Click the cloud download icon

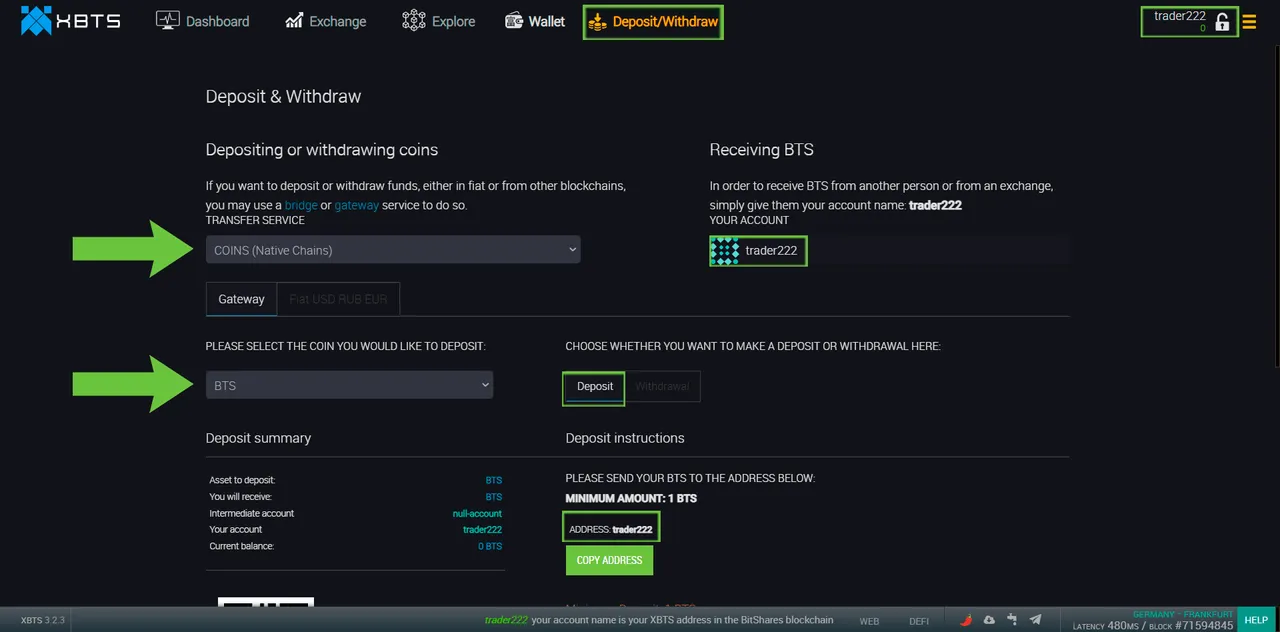989,620
